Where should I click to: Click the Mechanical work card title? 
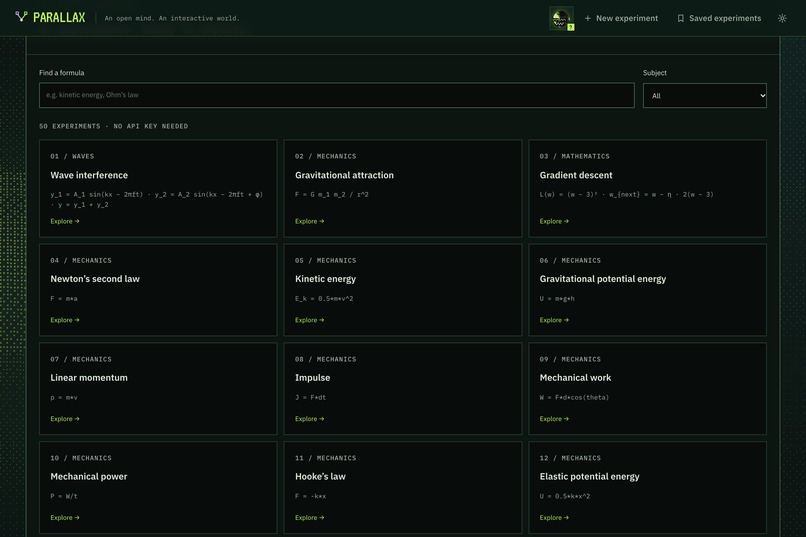tap(575, 378)
